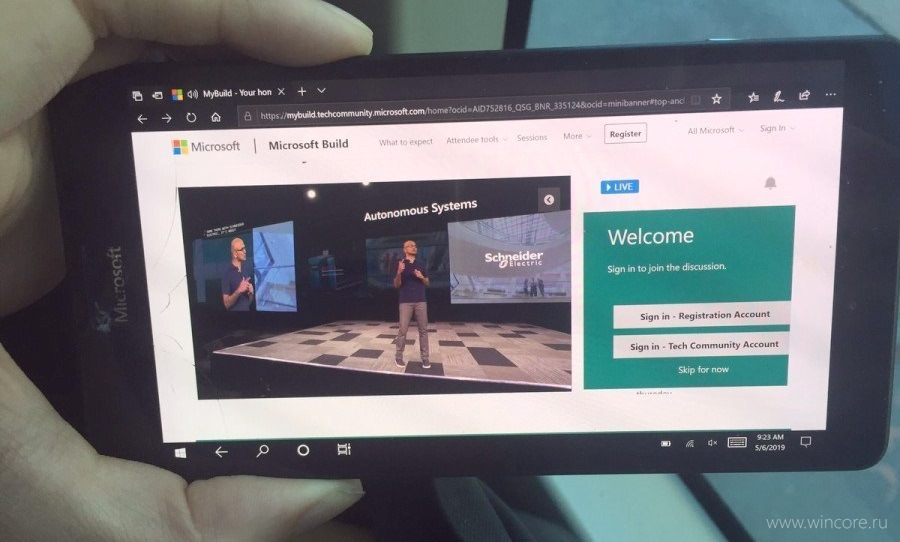The image size is (900, 542).
Task: Expand the More dropdown
Action: tap(577, 136)
